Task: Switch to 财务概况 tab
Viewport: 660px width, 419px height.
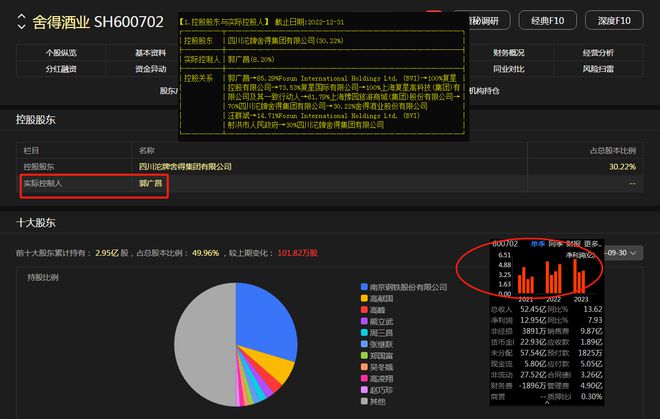Action: (x=509, y=53)
